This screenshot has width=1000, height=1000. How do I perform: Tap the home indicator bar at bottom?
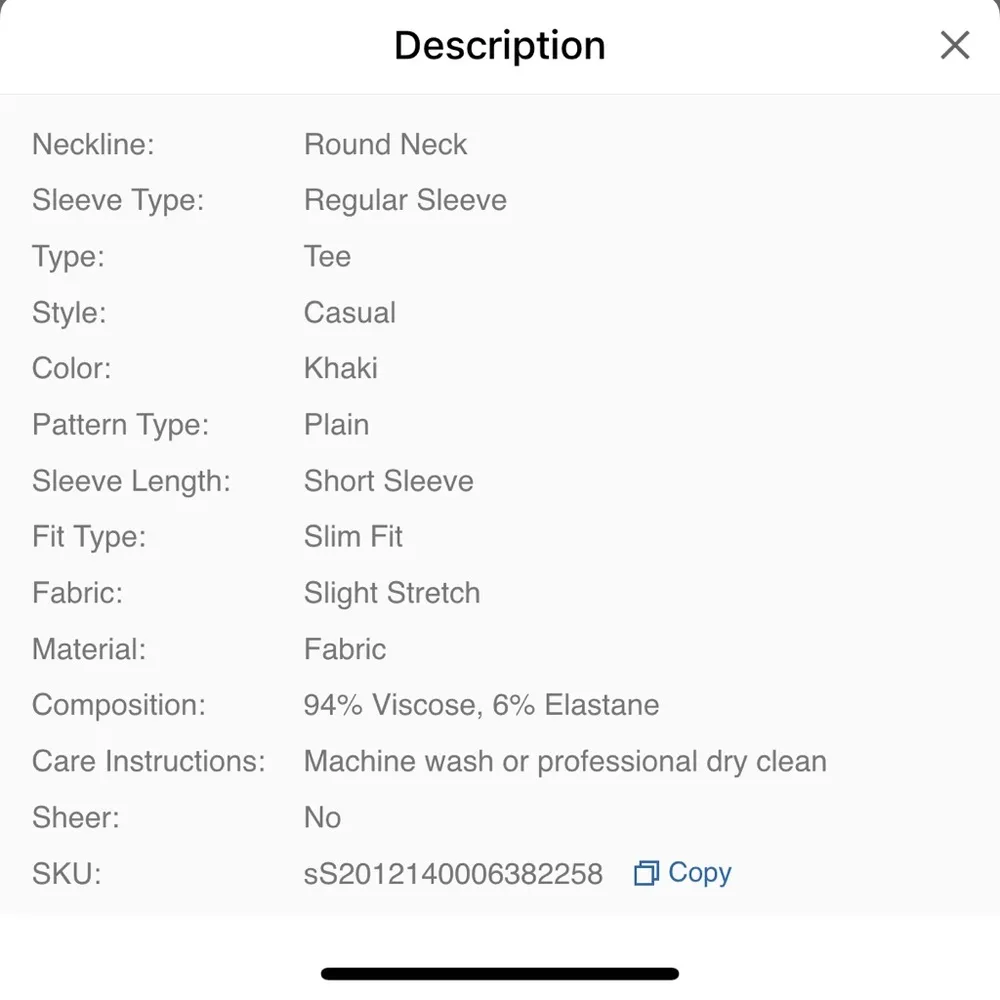500,973
